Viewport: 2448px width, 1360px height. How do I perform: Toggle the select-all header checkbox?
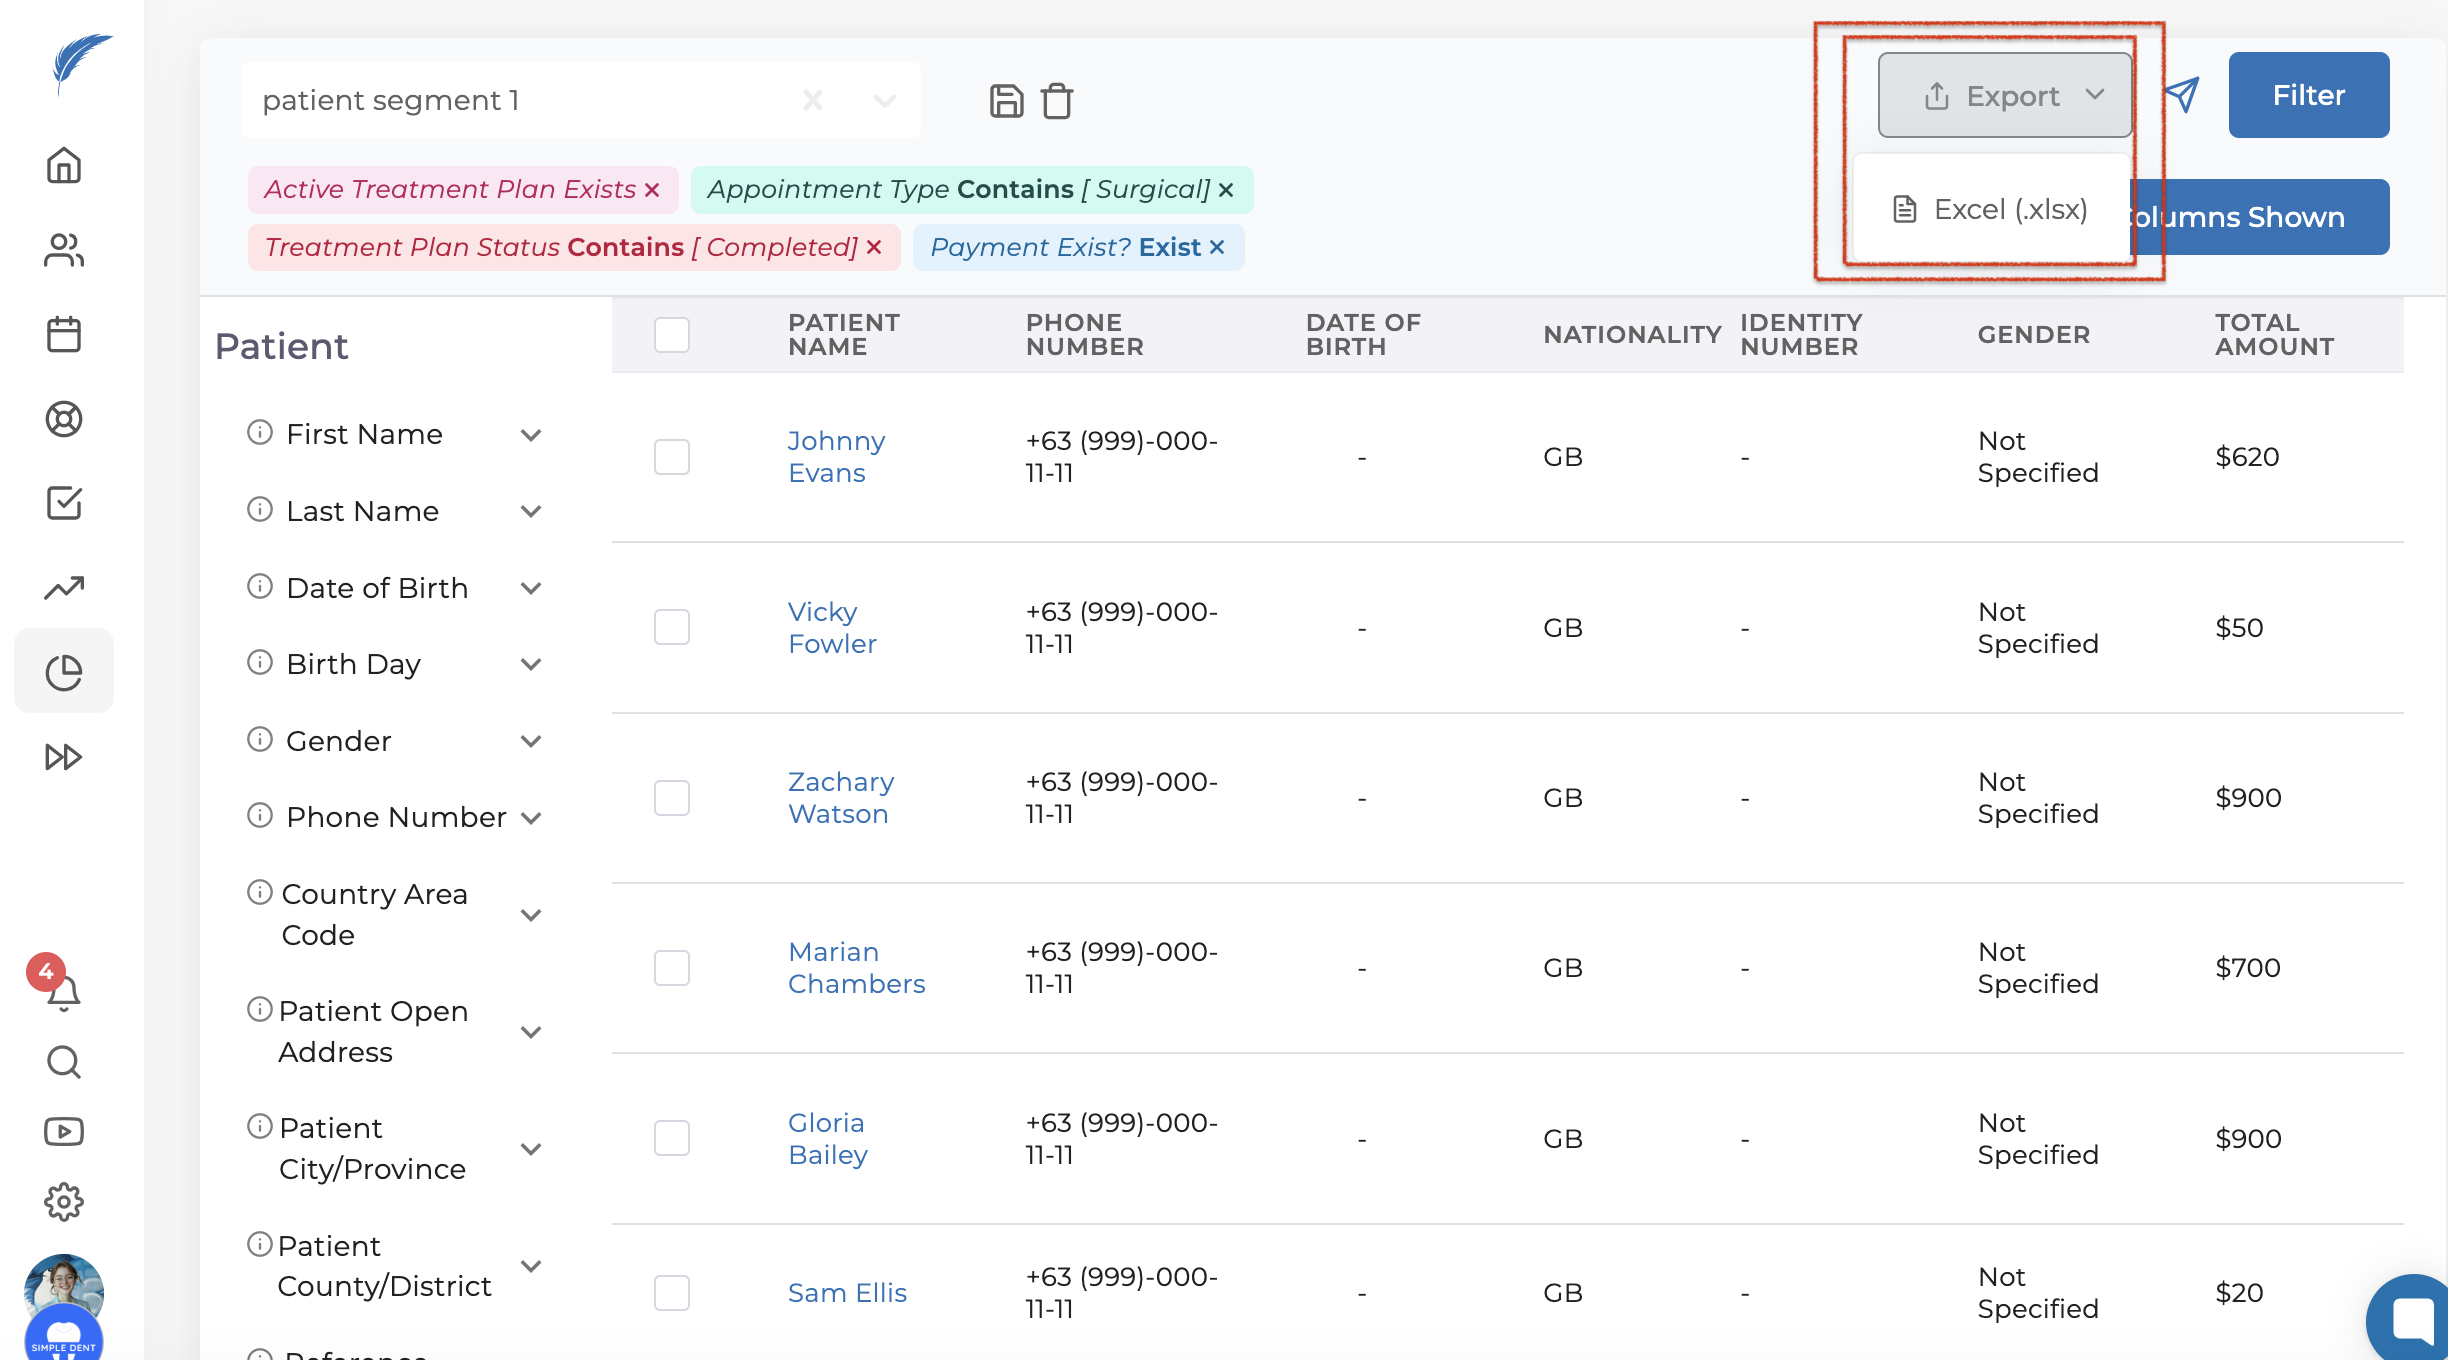pyautogui.click(x=671, y=335)
